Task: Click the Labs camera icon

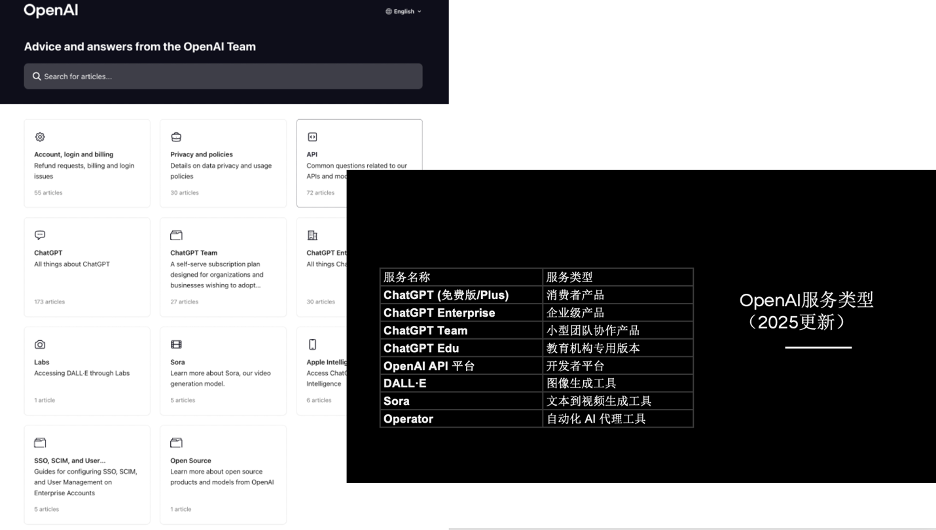Action: click(x=40, y=344)
